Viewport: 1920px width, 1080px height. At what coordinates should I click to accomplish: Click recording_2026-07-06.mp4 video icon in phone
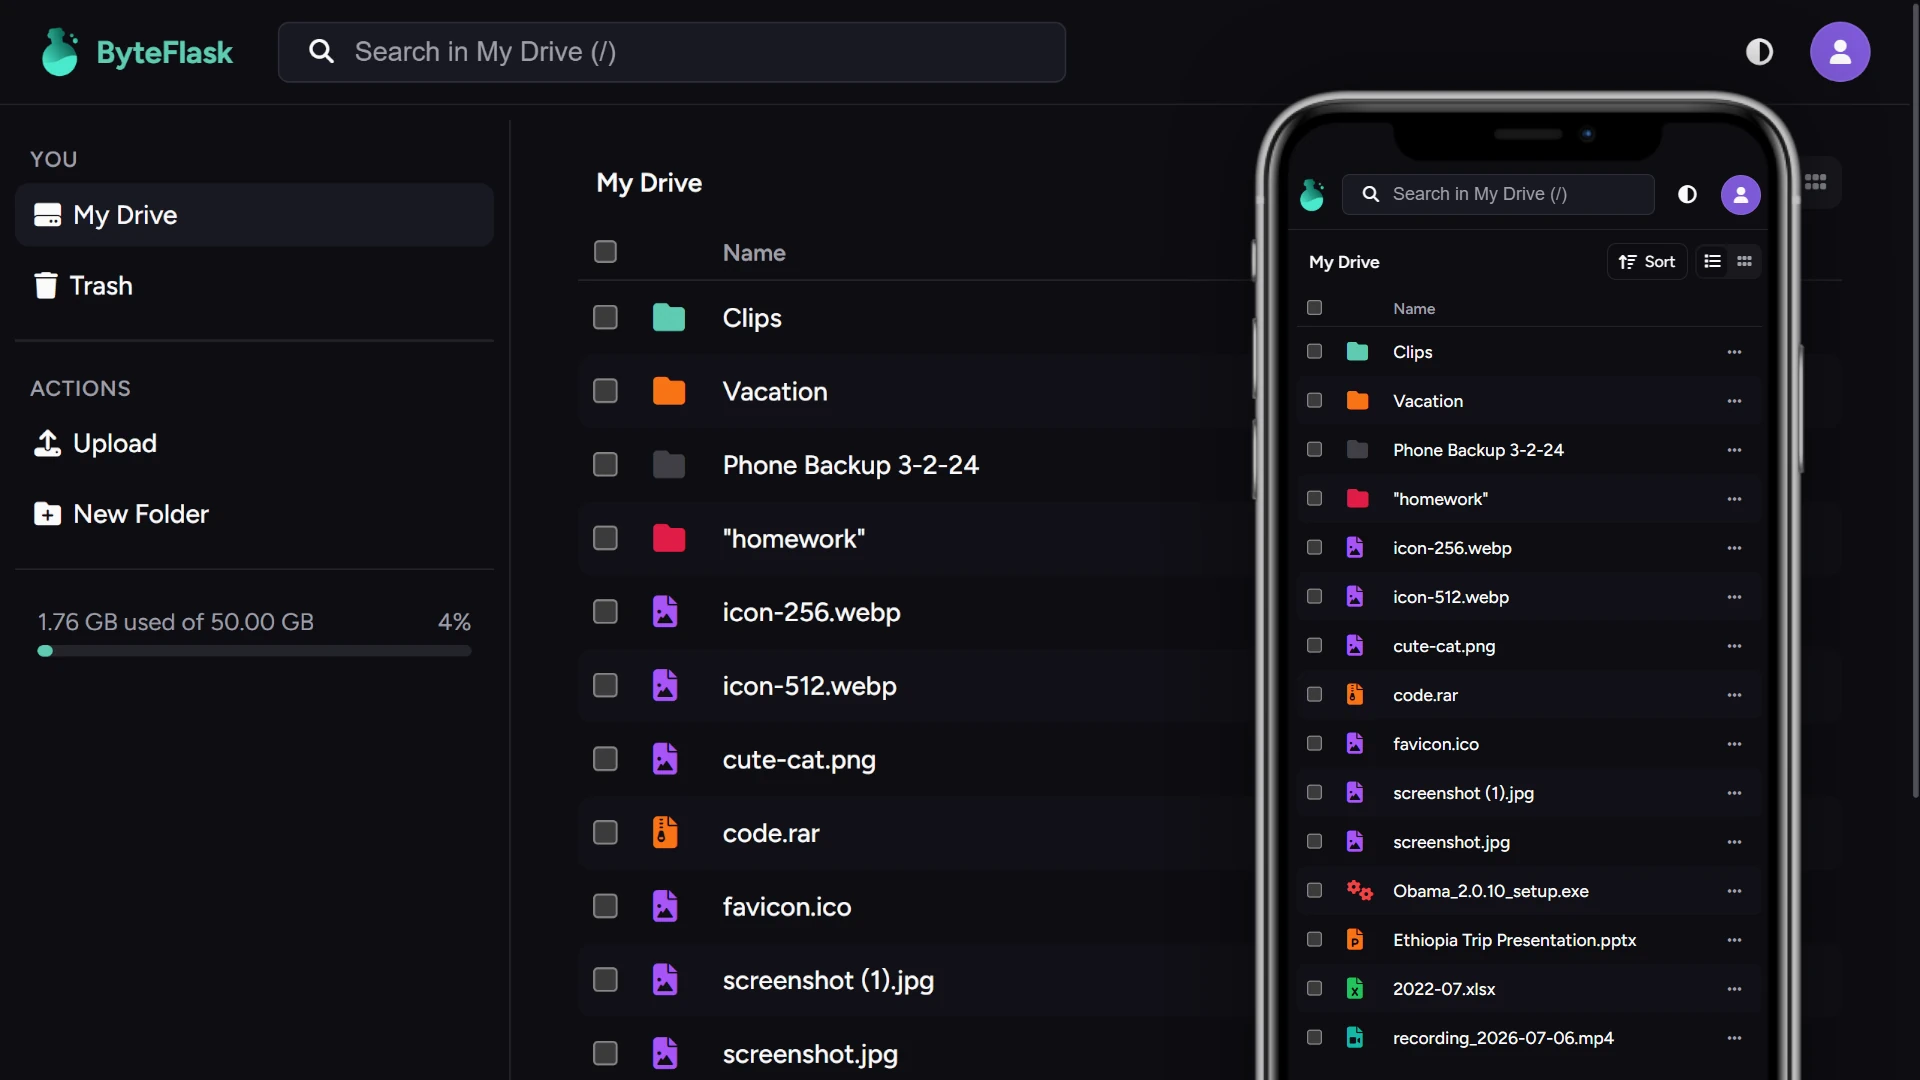pos(1355,1038)
